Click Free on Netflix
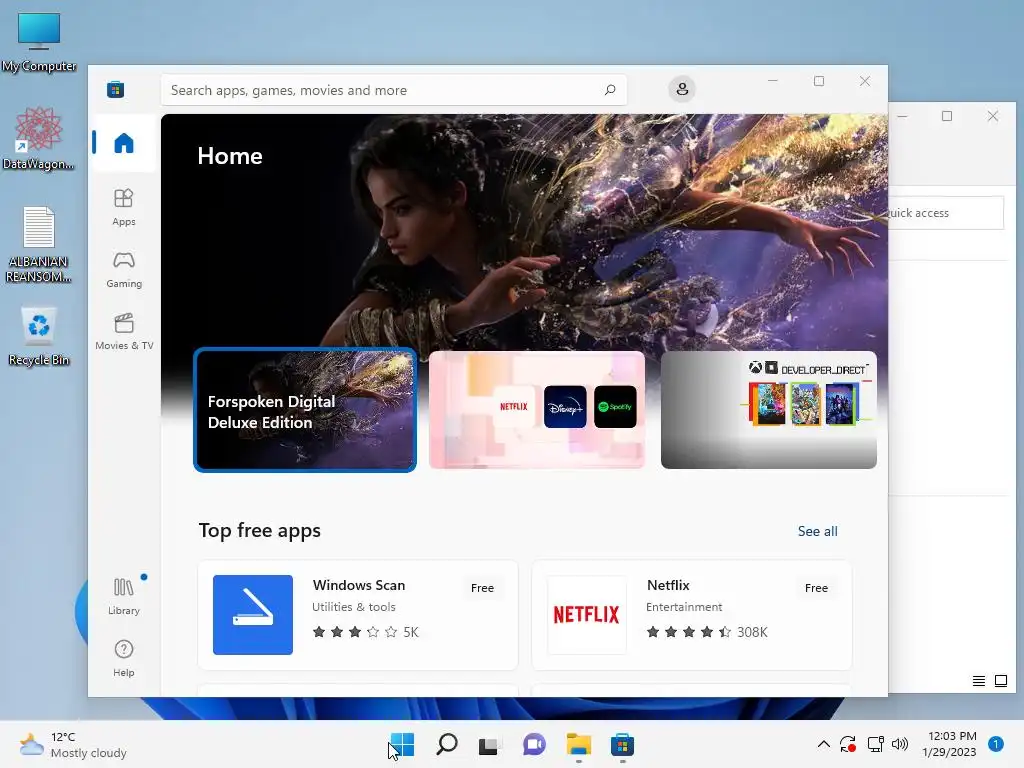 pos(816,588)
